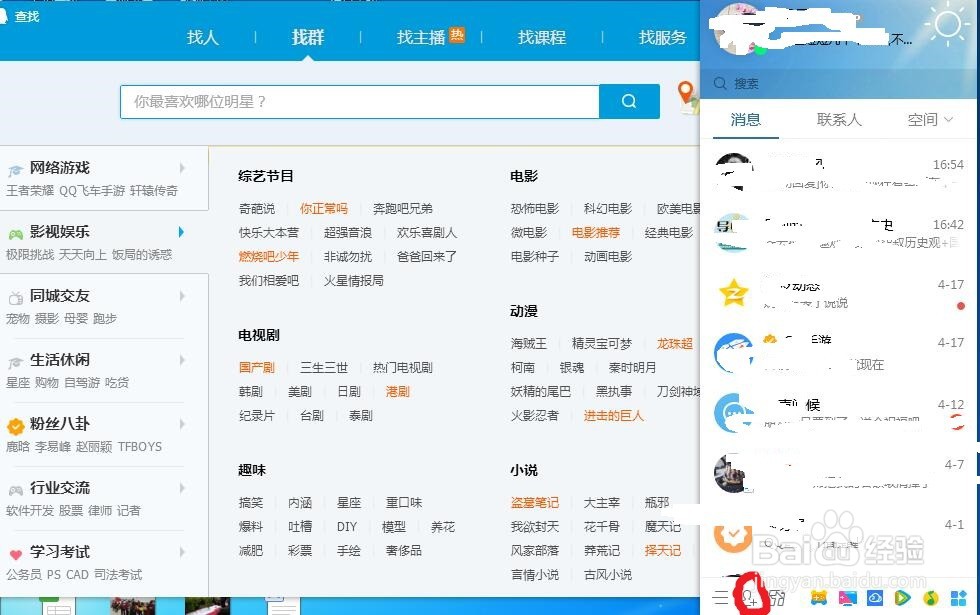Switch to the 找课程 tab
Viewport: 980px width, 615px height.
542,38
